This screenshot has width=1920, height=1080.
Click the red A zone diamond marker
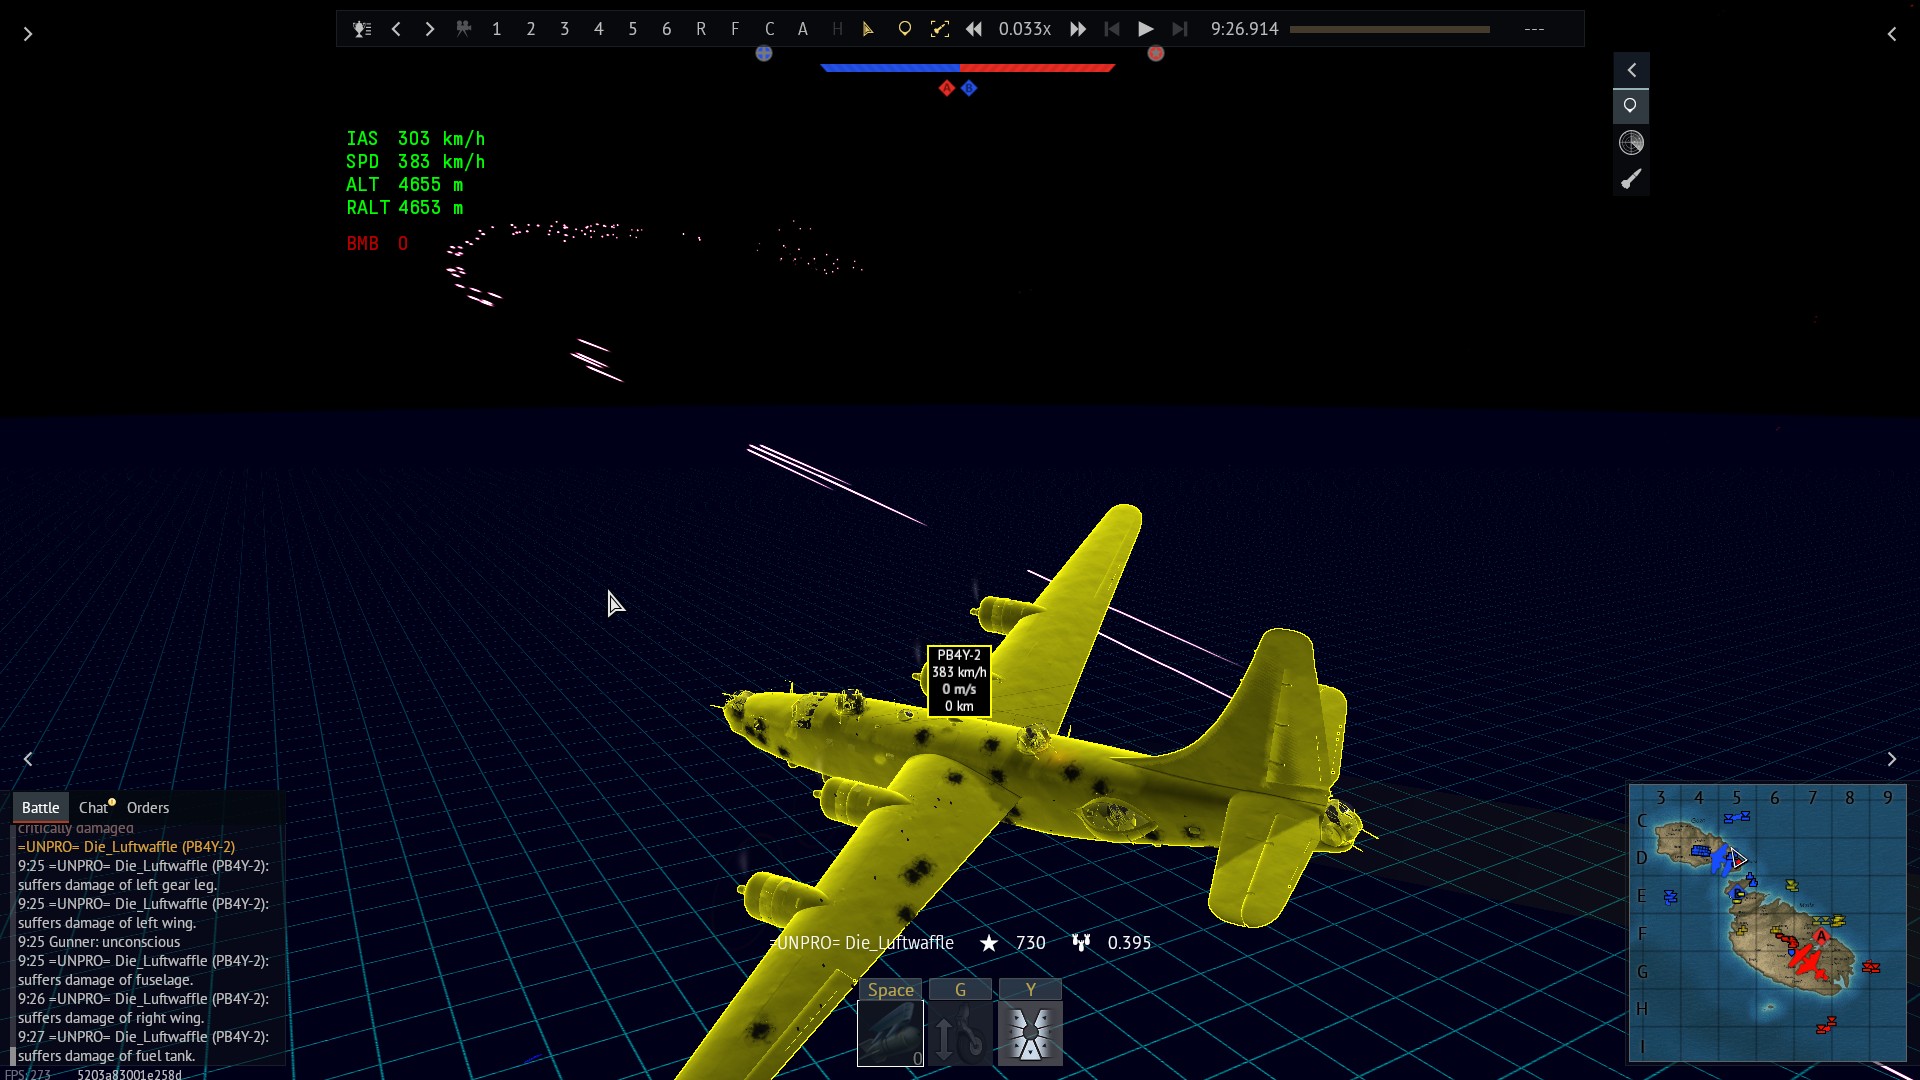[947, 88]
